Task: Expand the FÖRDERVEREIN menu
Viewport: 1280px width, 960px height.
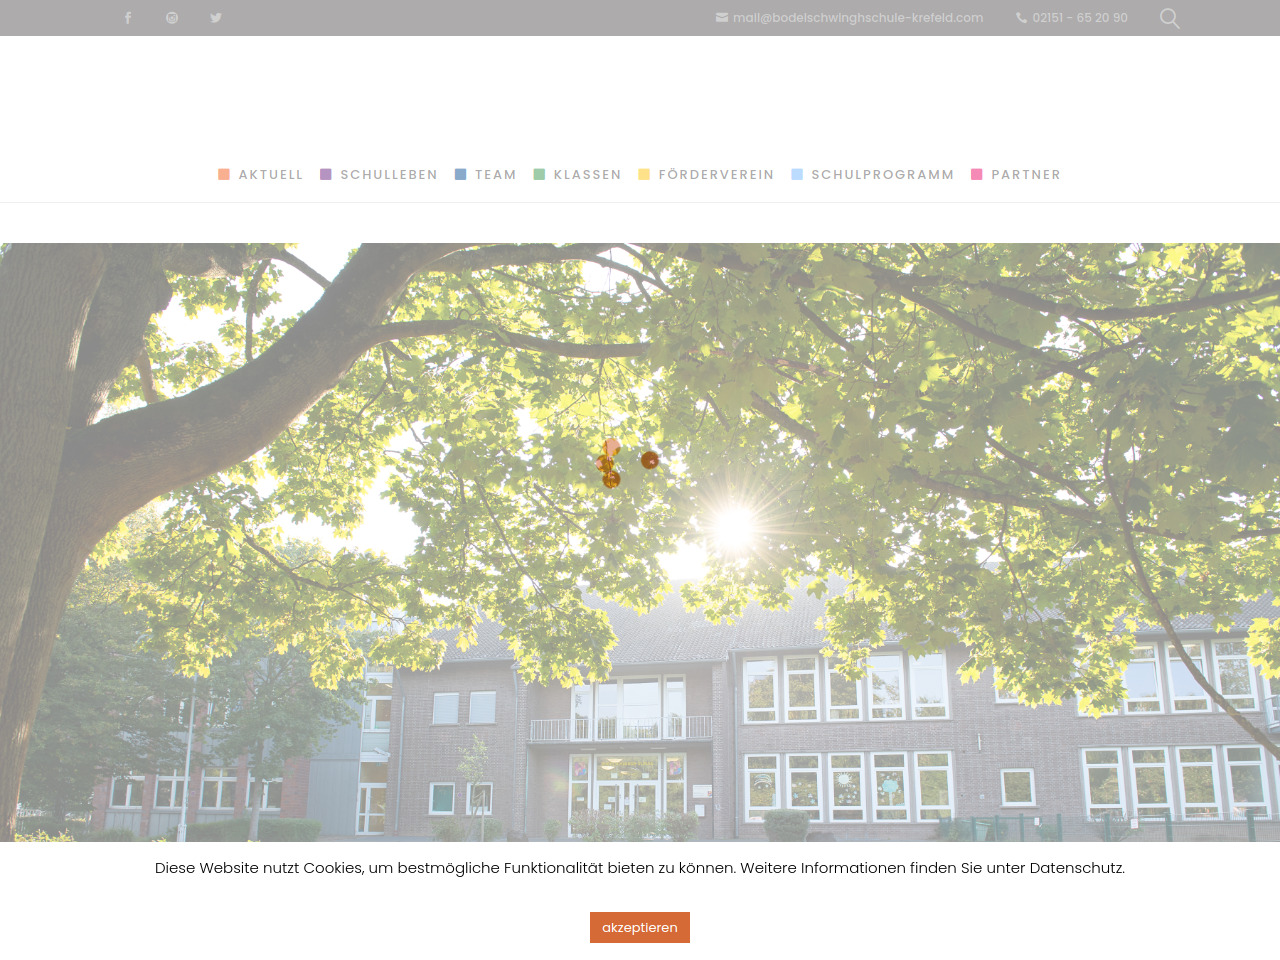Action: [x=716, y=174]
